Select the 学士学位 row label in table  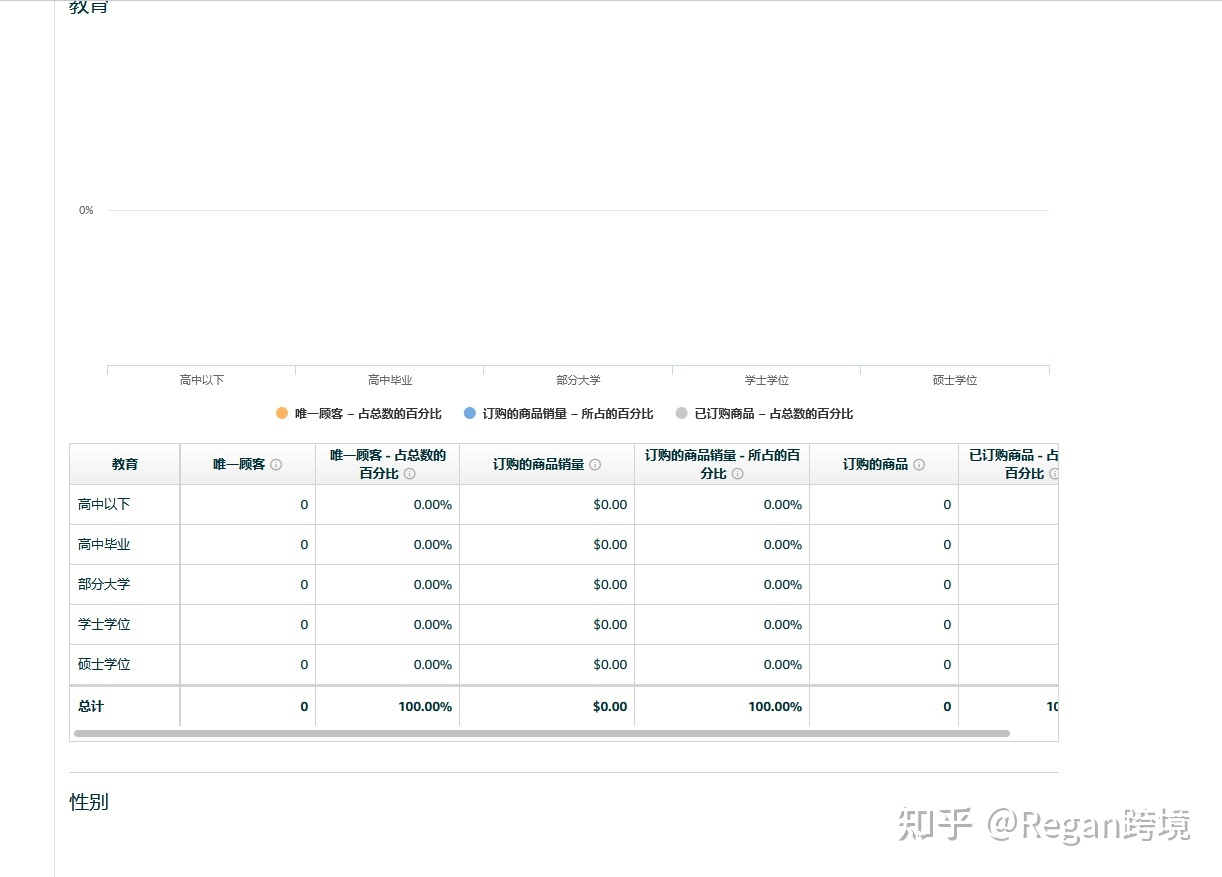(104, 625)
